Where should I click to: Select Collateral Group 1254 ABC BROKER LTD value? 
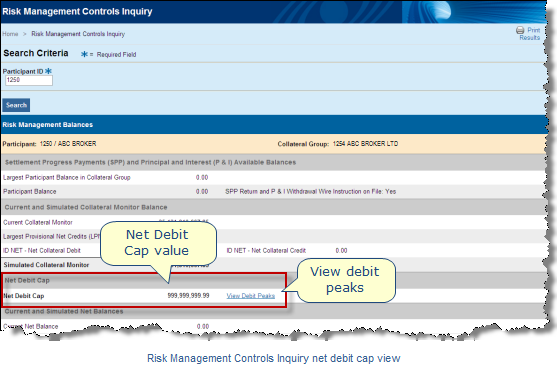click(365, 144)
